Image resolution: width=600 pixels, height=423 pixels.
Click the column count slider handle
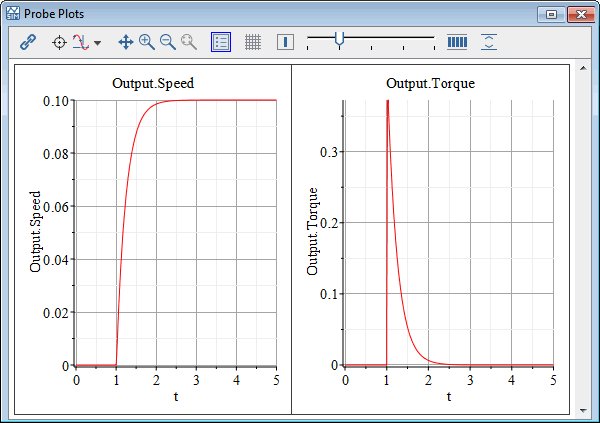coord(340,39)
